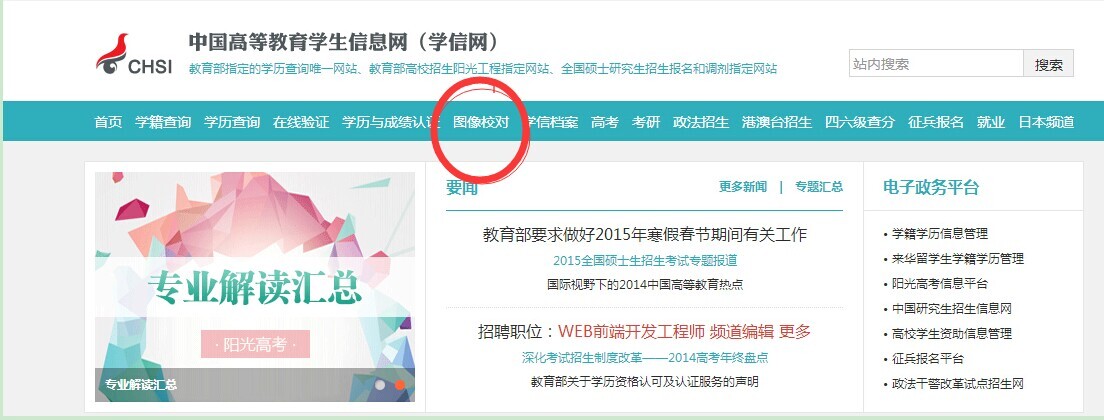Open the 考研 navigation item

(x=646, y=122)
